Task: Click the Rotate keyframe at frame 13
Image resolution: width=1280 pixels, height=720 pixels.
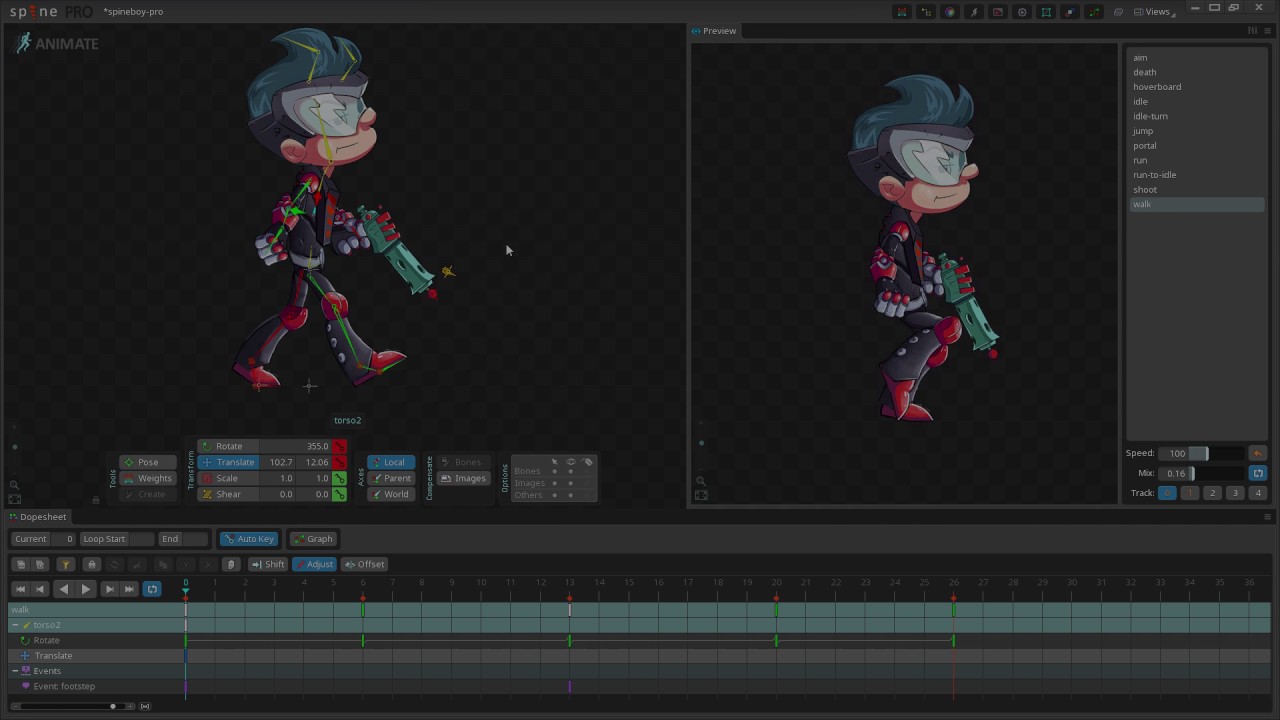Action: [569, 640]
